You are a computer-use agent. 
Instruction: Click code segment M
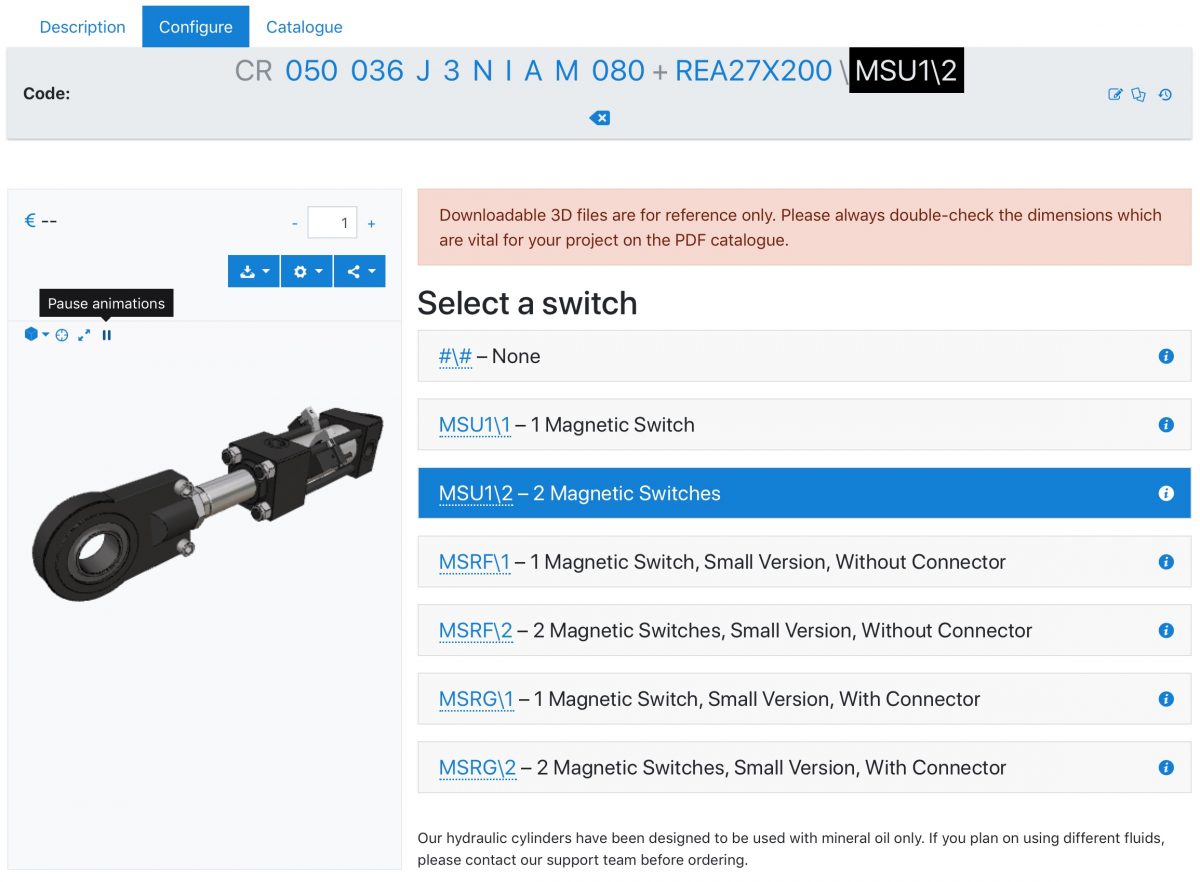[567, 71]
